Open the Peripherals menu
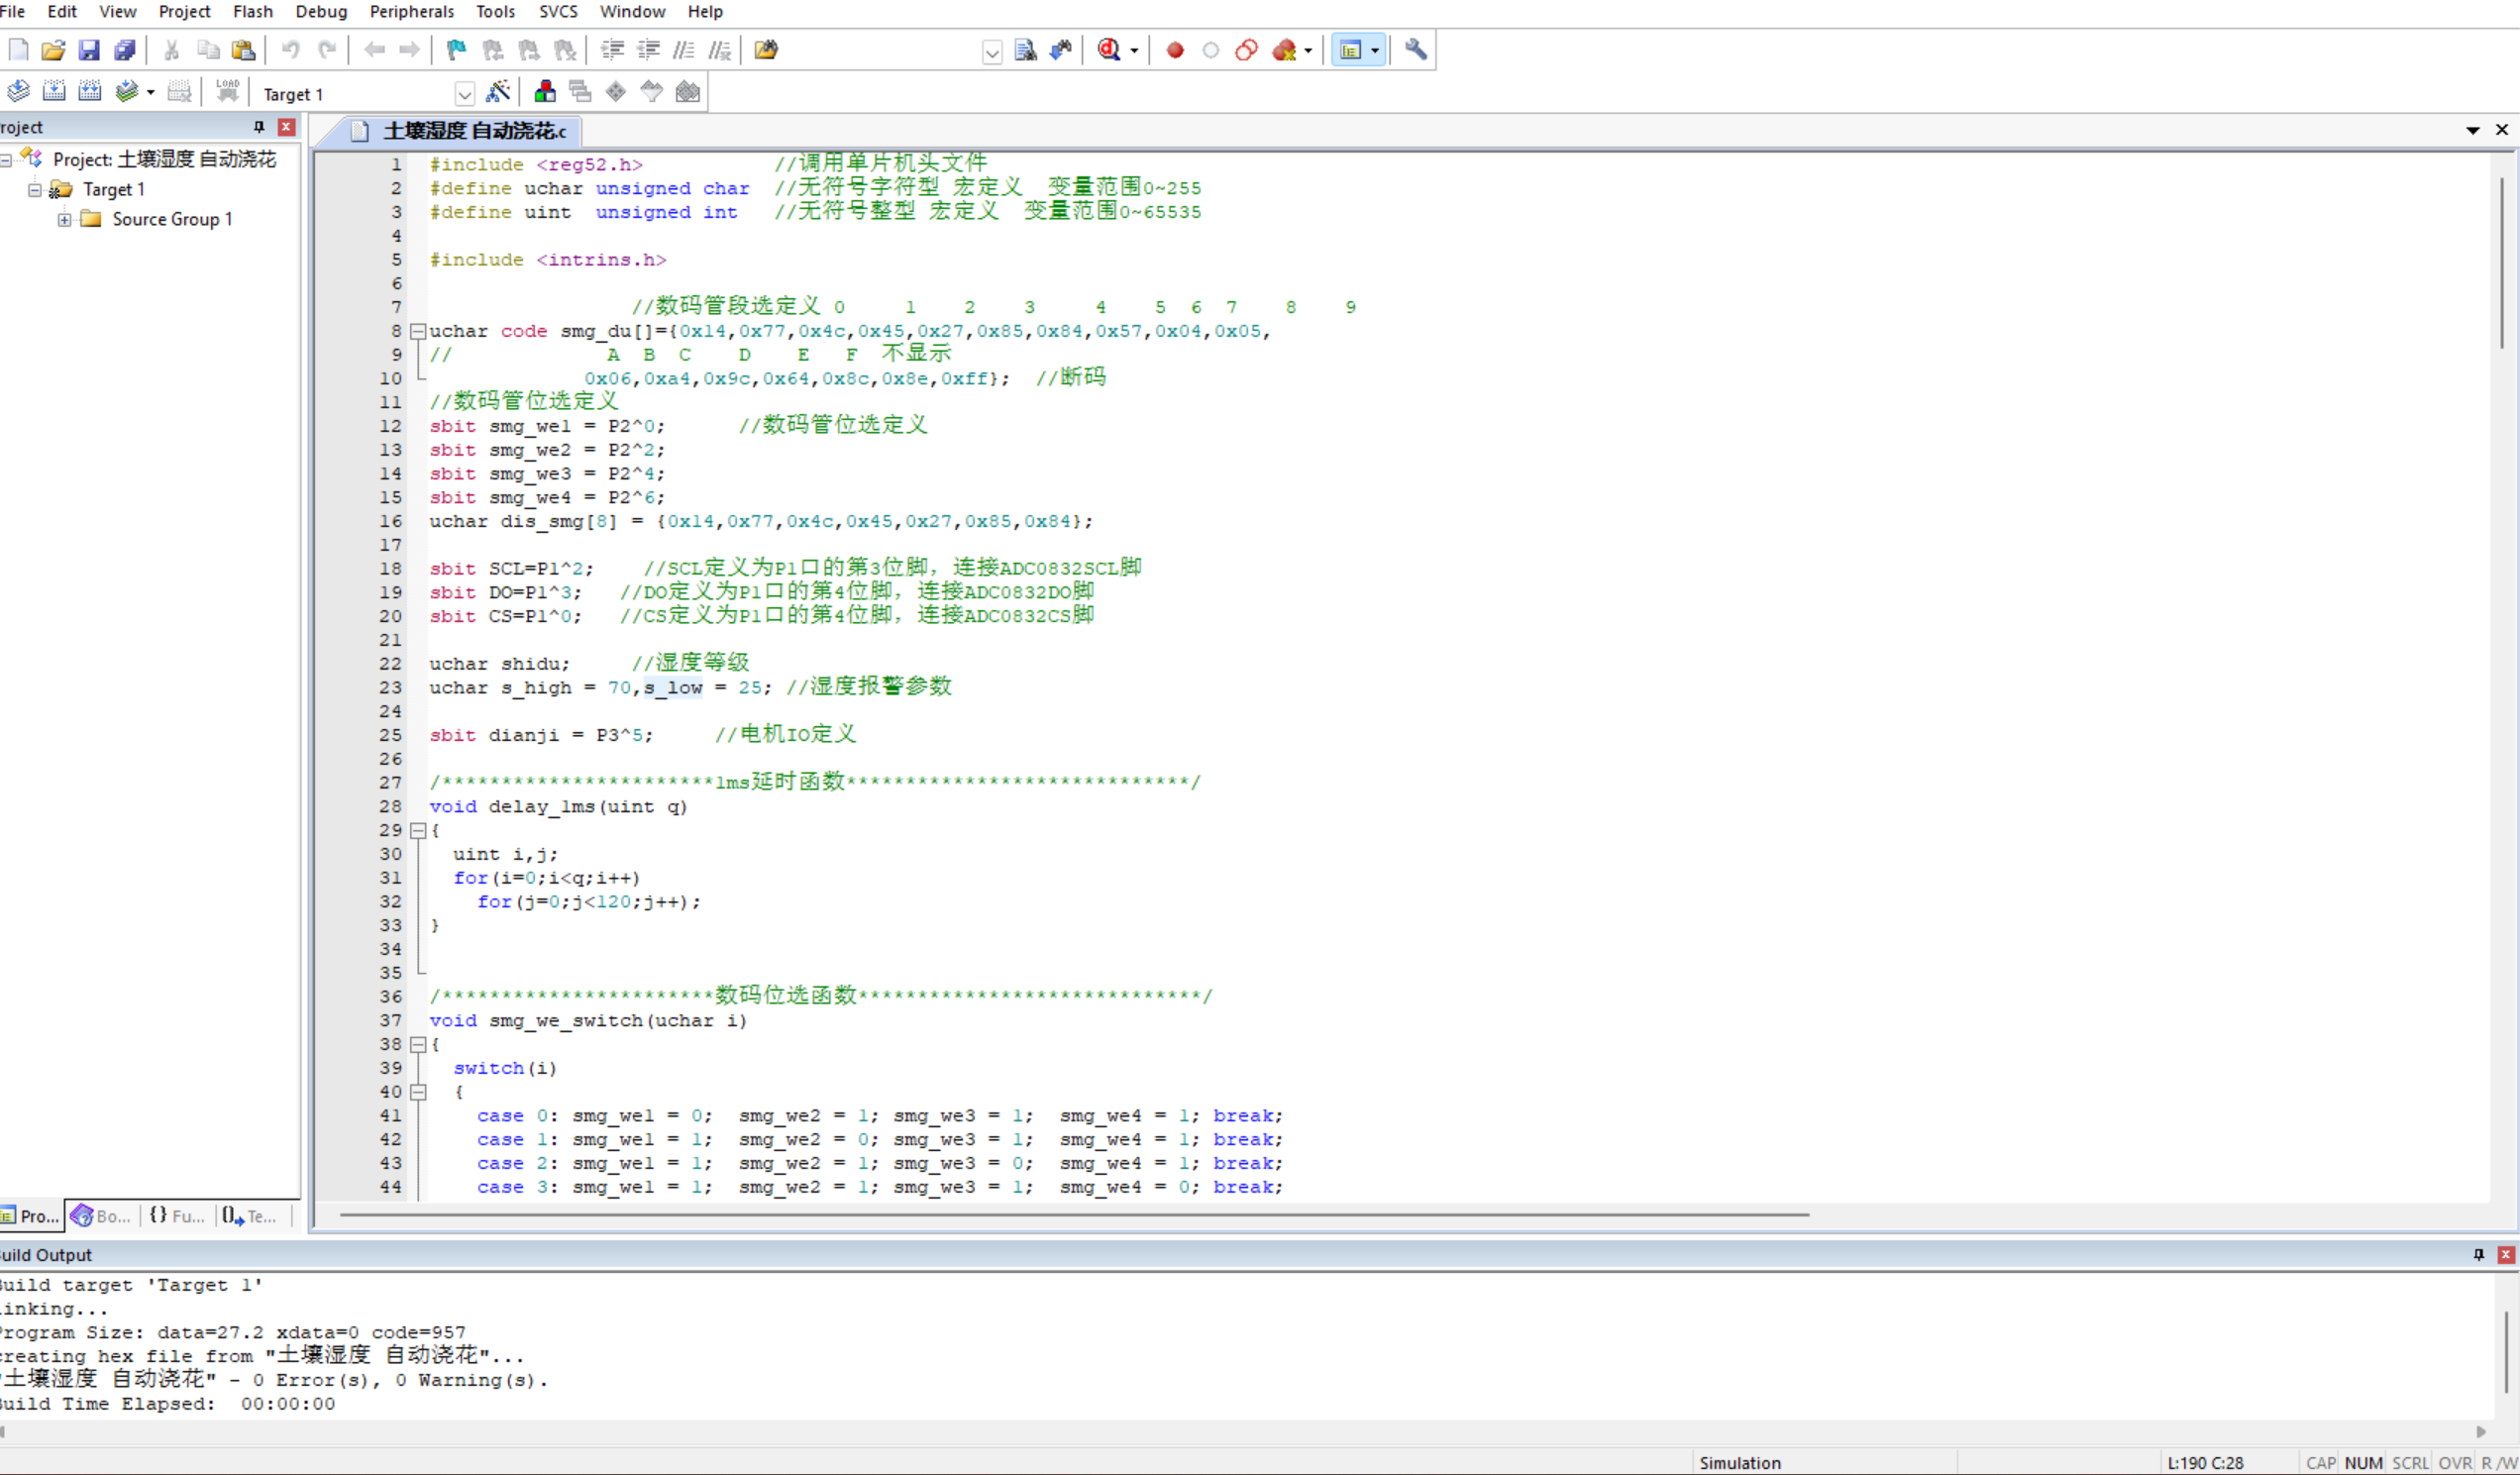 pyautogui.click(x=411, y=12)
